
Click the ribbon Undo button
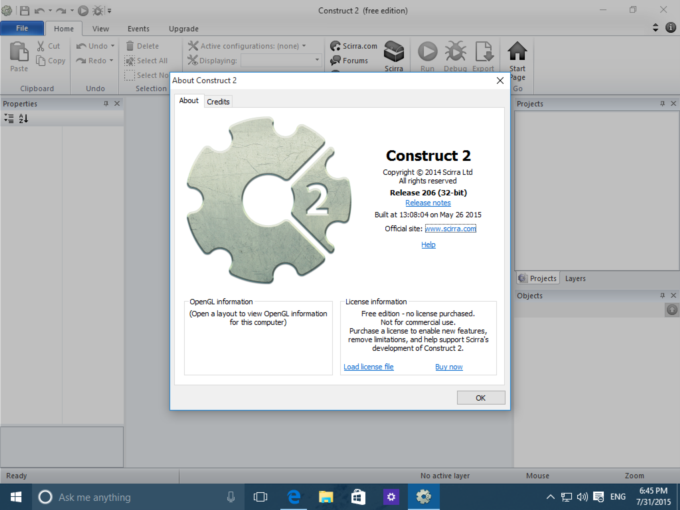pyautogui.click(x=92, y=46)
